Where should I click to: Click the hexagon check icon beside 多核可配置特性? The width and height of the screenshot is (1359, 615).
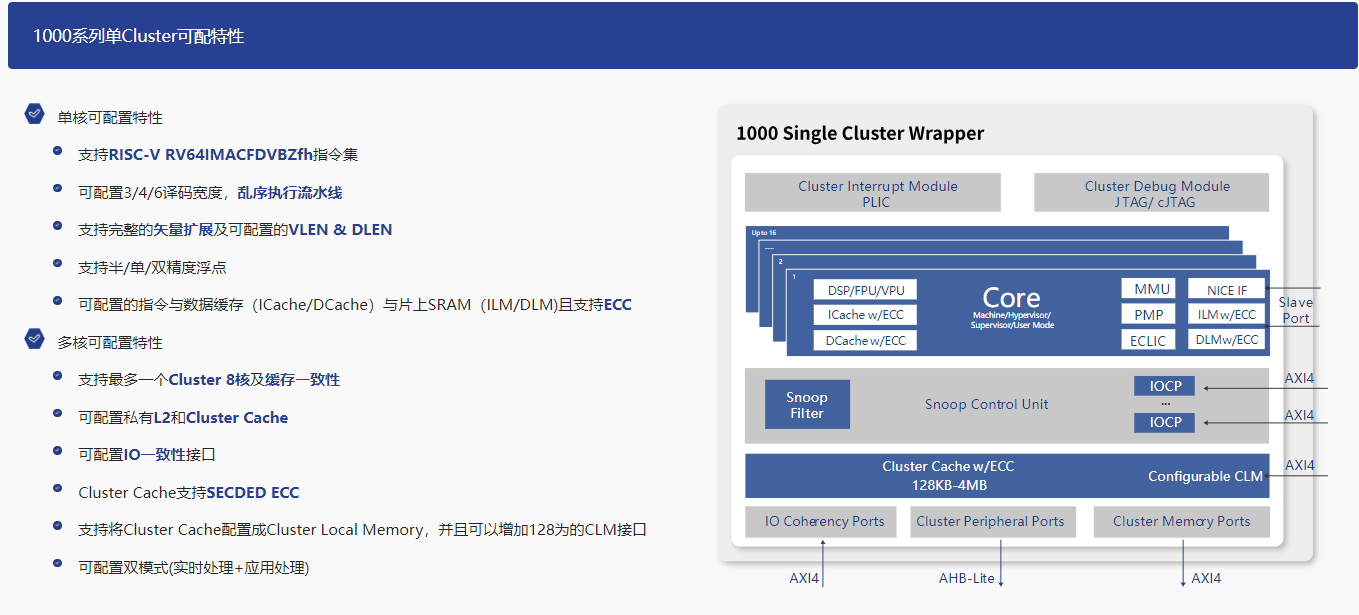pos(35,340)
